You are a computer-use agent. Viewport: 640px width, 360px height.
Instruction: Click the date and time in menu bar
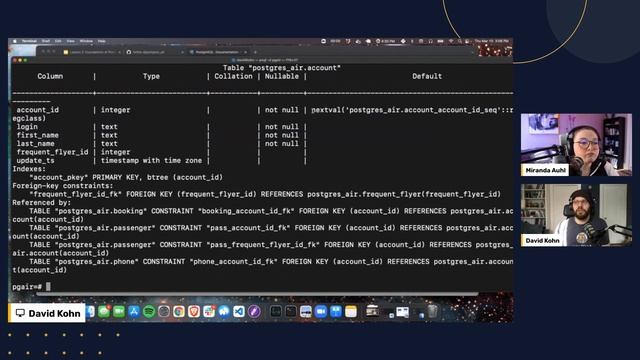[492, 41]
